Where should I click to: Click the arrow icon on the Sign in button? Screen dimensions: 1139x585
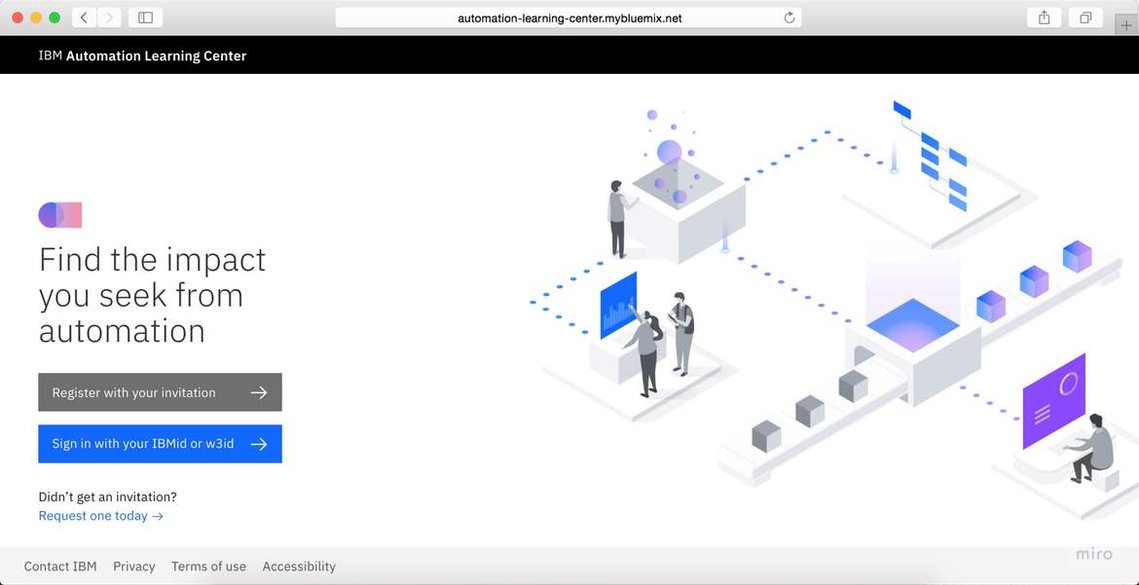pos(259,444)
